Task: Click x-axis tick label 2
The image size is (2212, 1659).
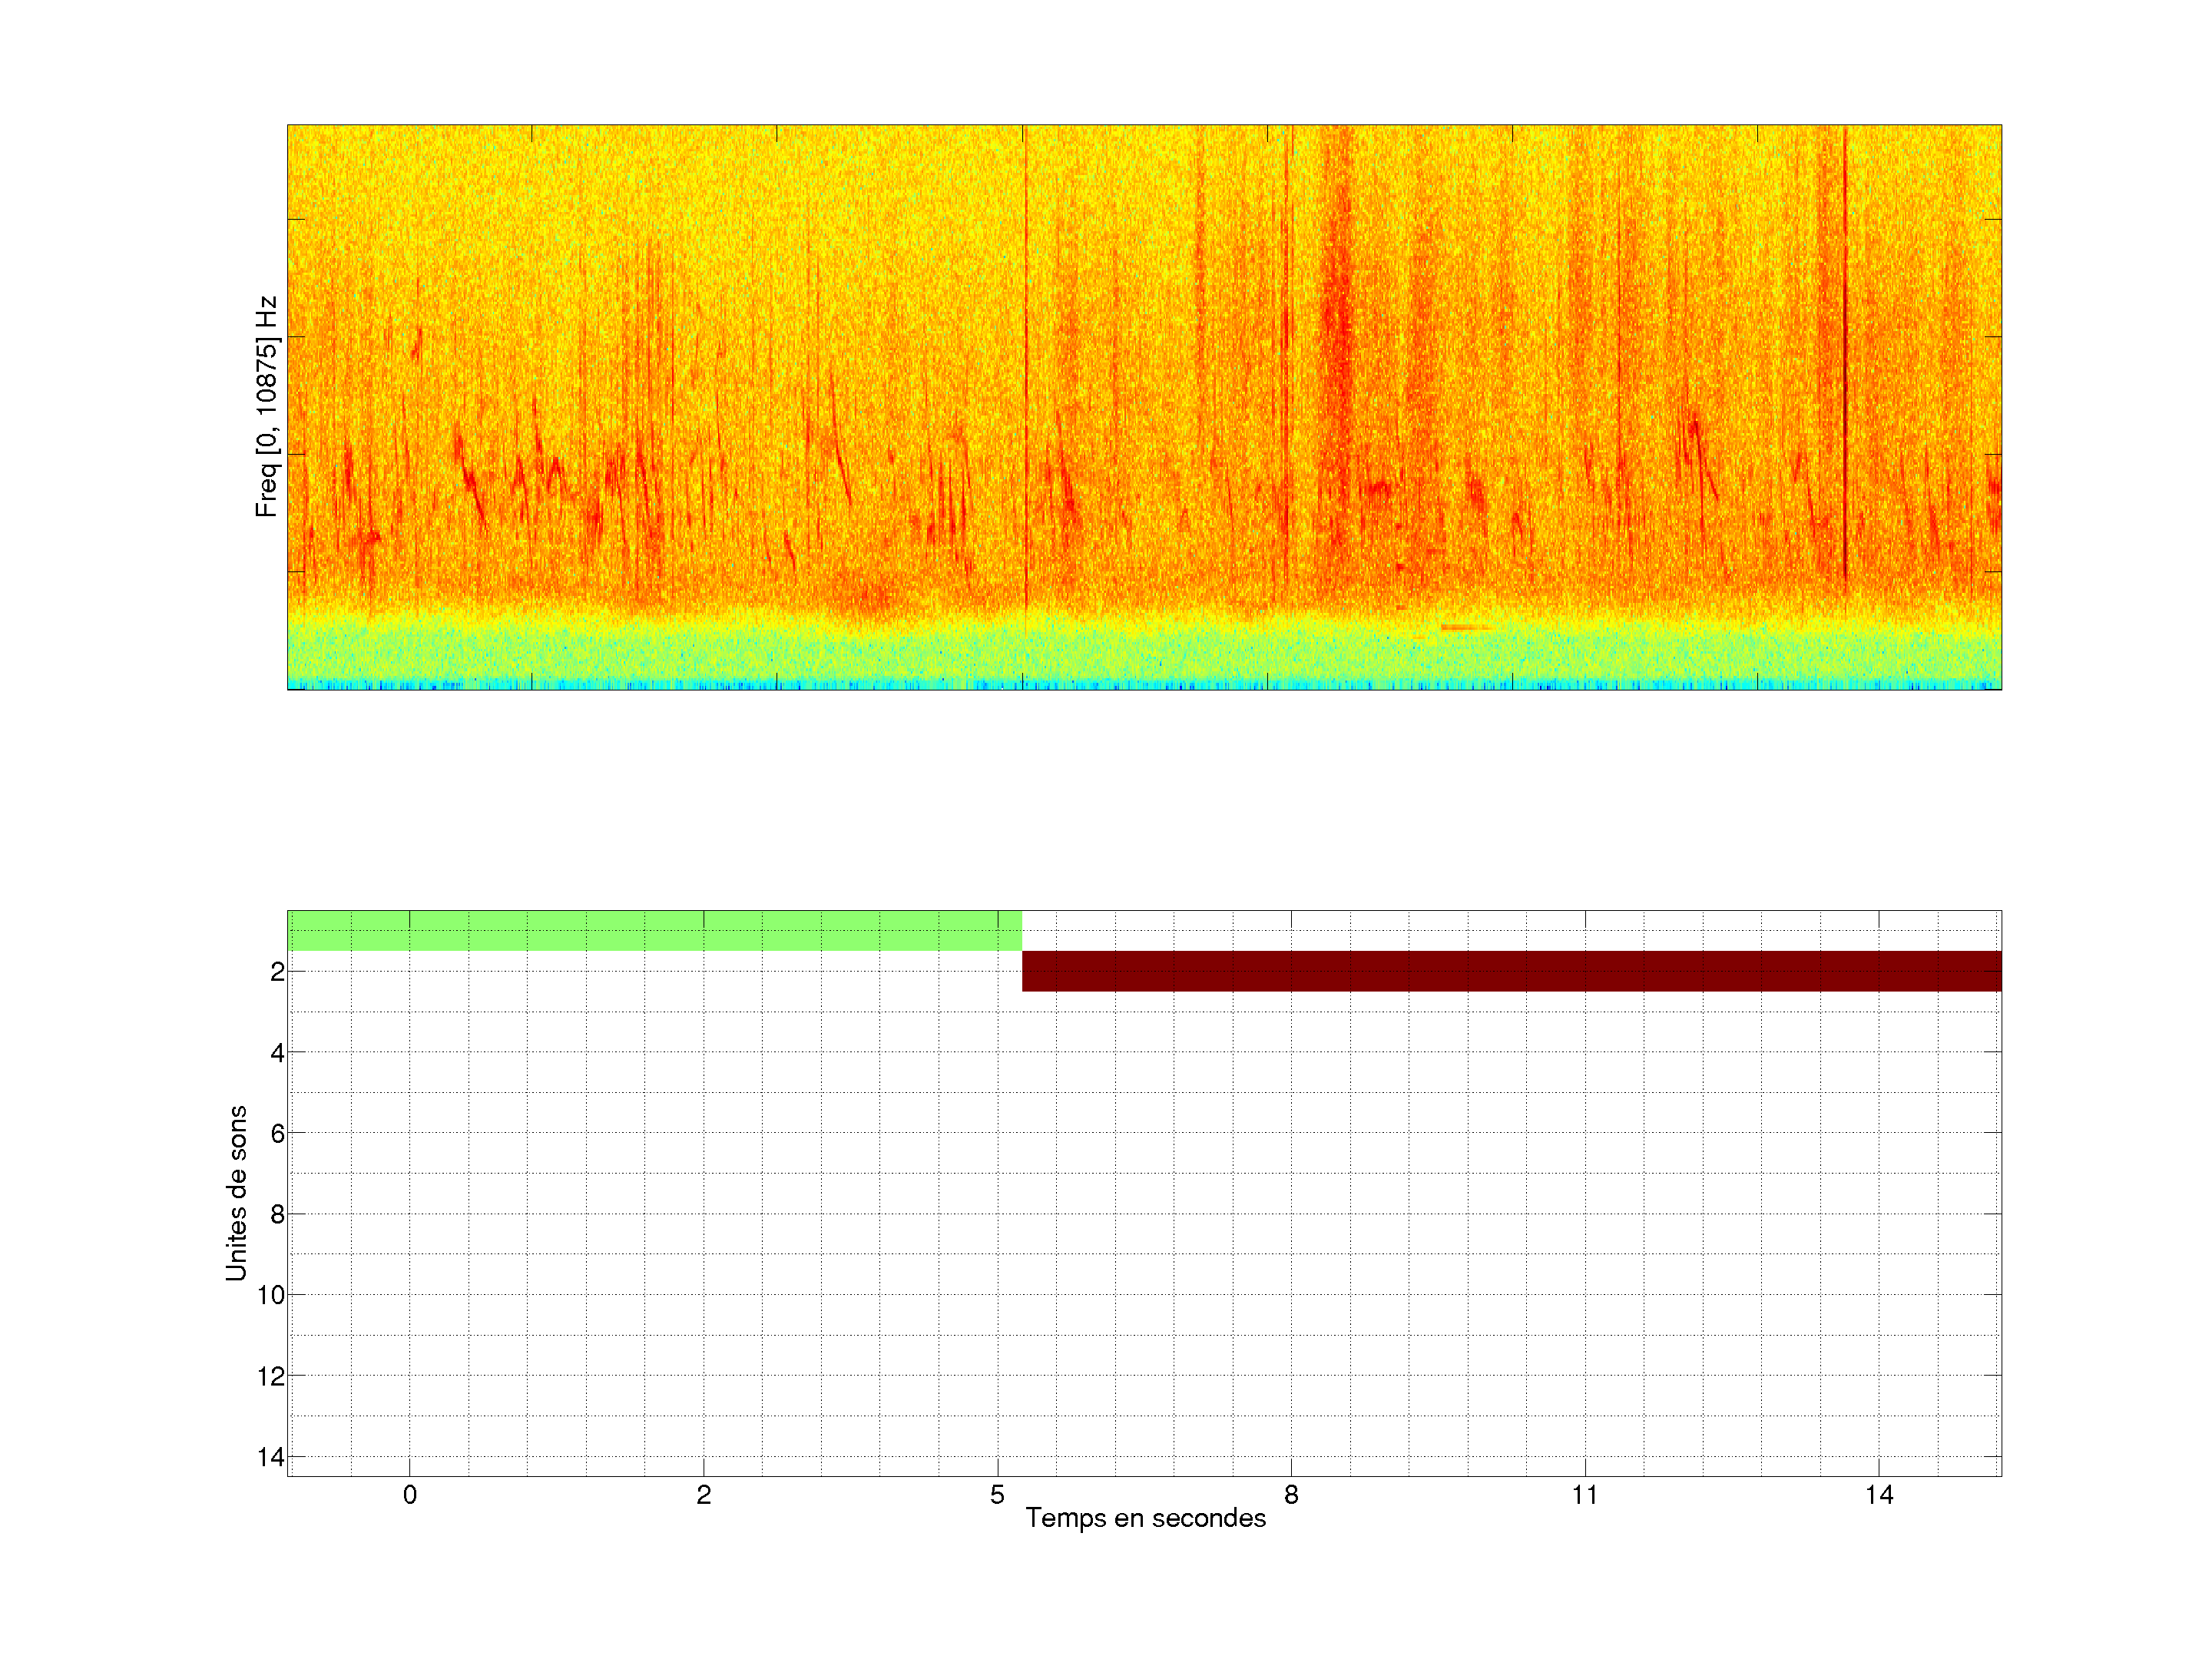Action: [x=704, y=1495]
